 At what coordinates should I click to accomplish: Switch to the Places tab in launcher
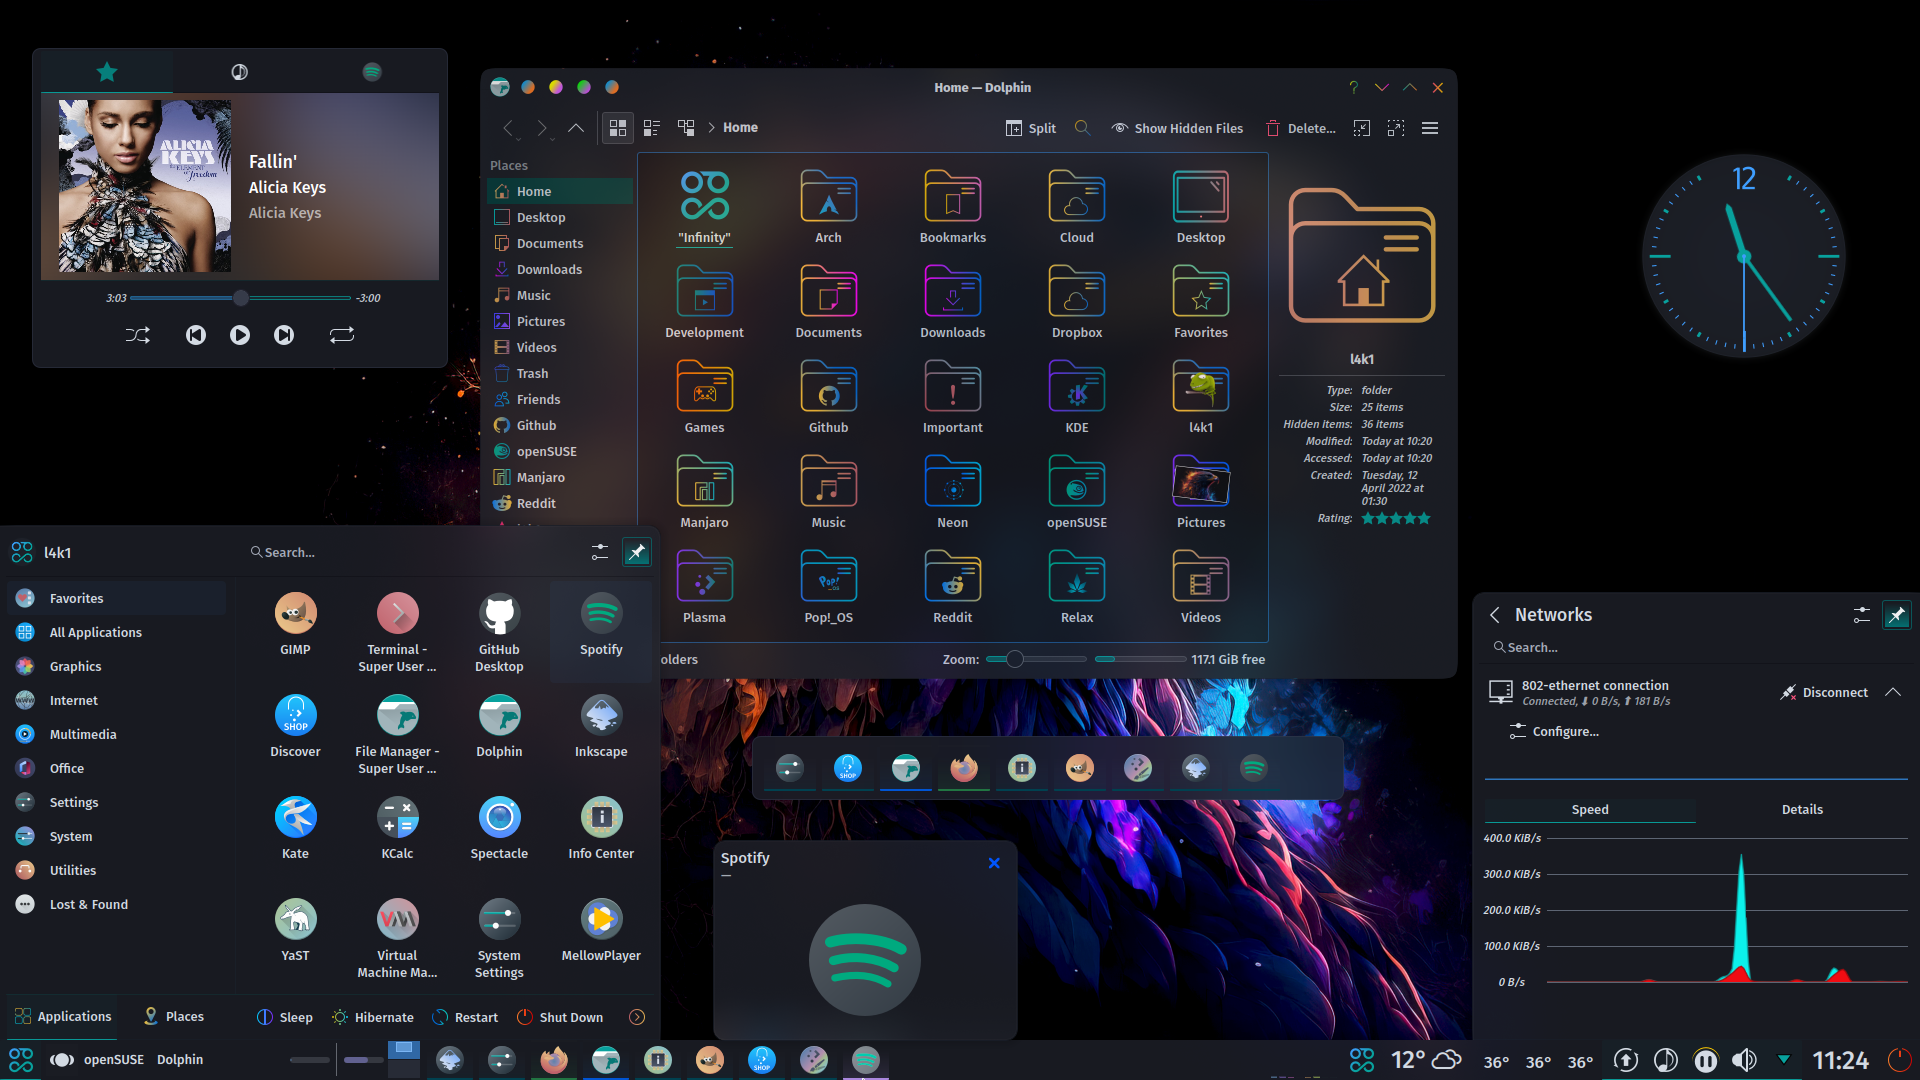click(x=173, y=1016)
